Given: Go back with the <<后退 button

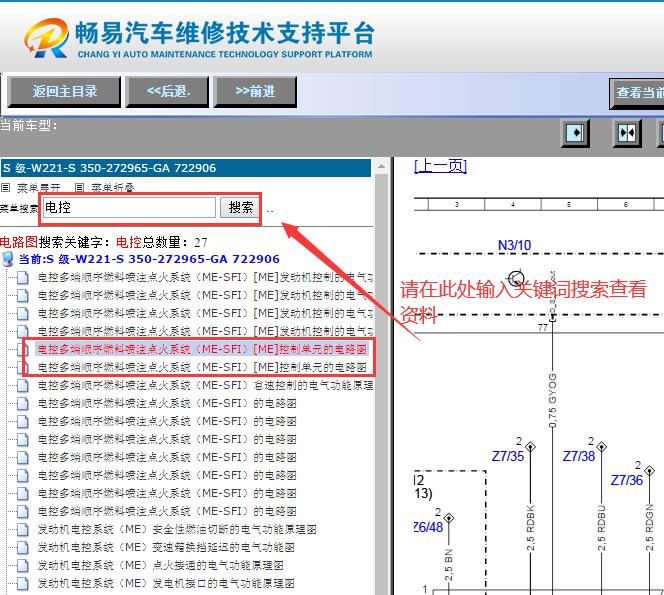Looking at the screenshot, I should click(167, 91).
